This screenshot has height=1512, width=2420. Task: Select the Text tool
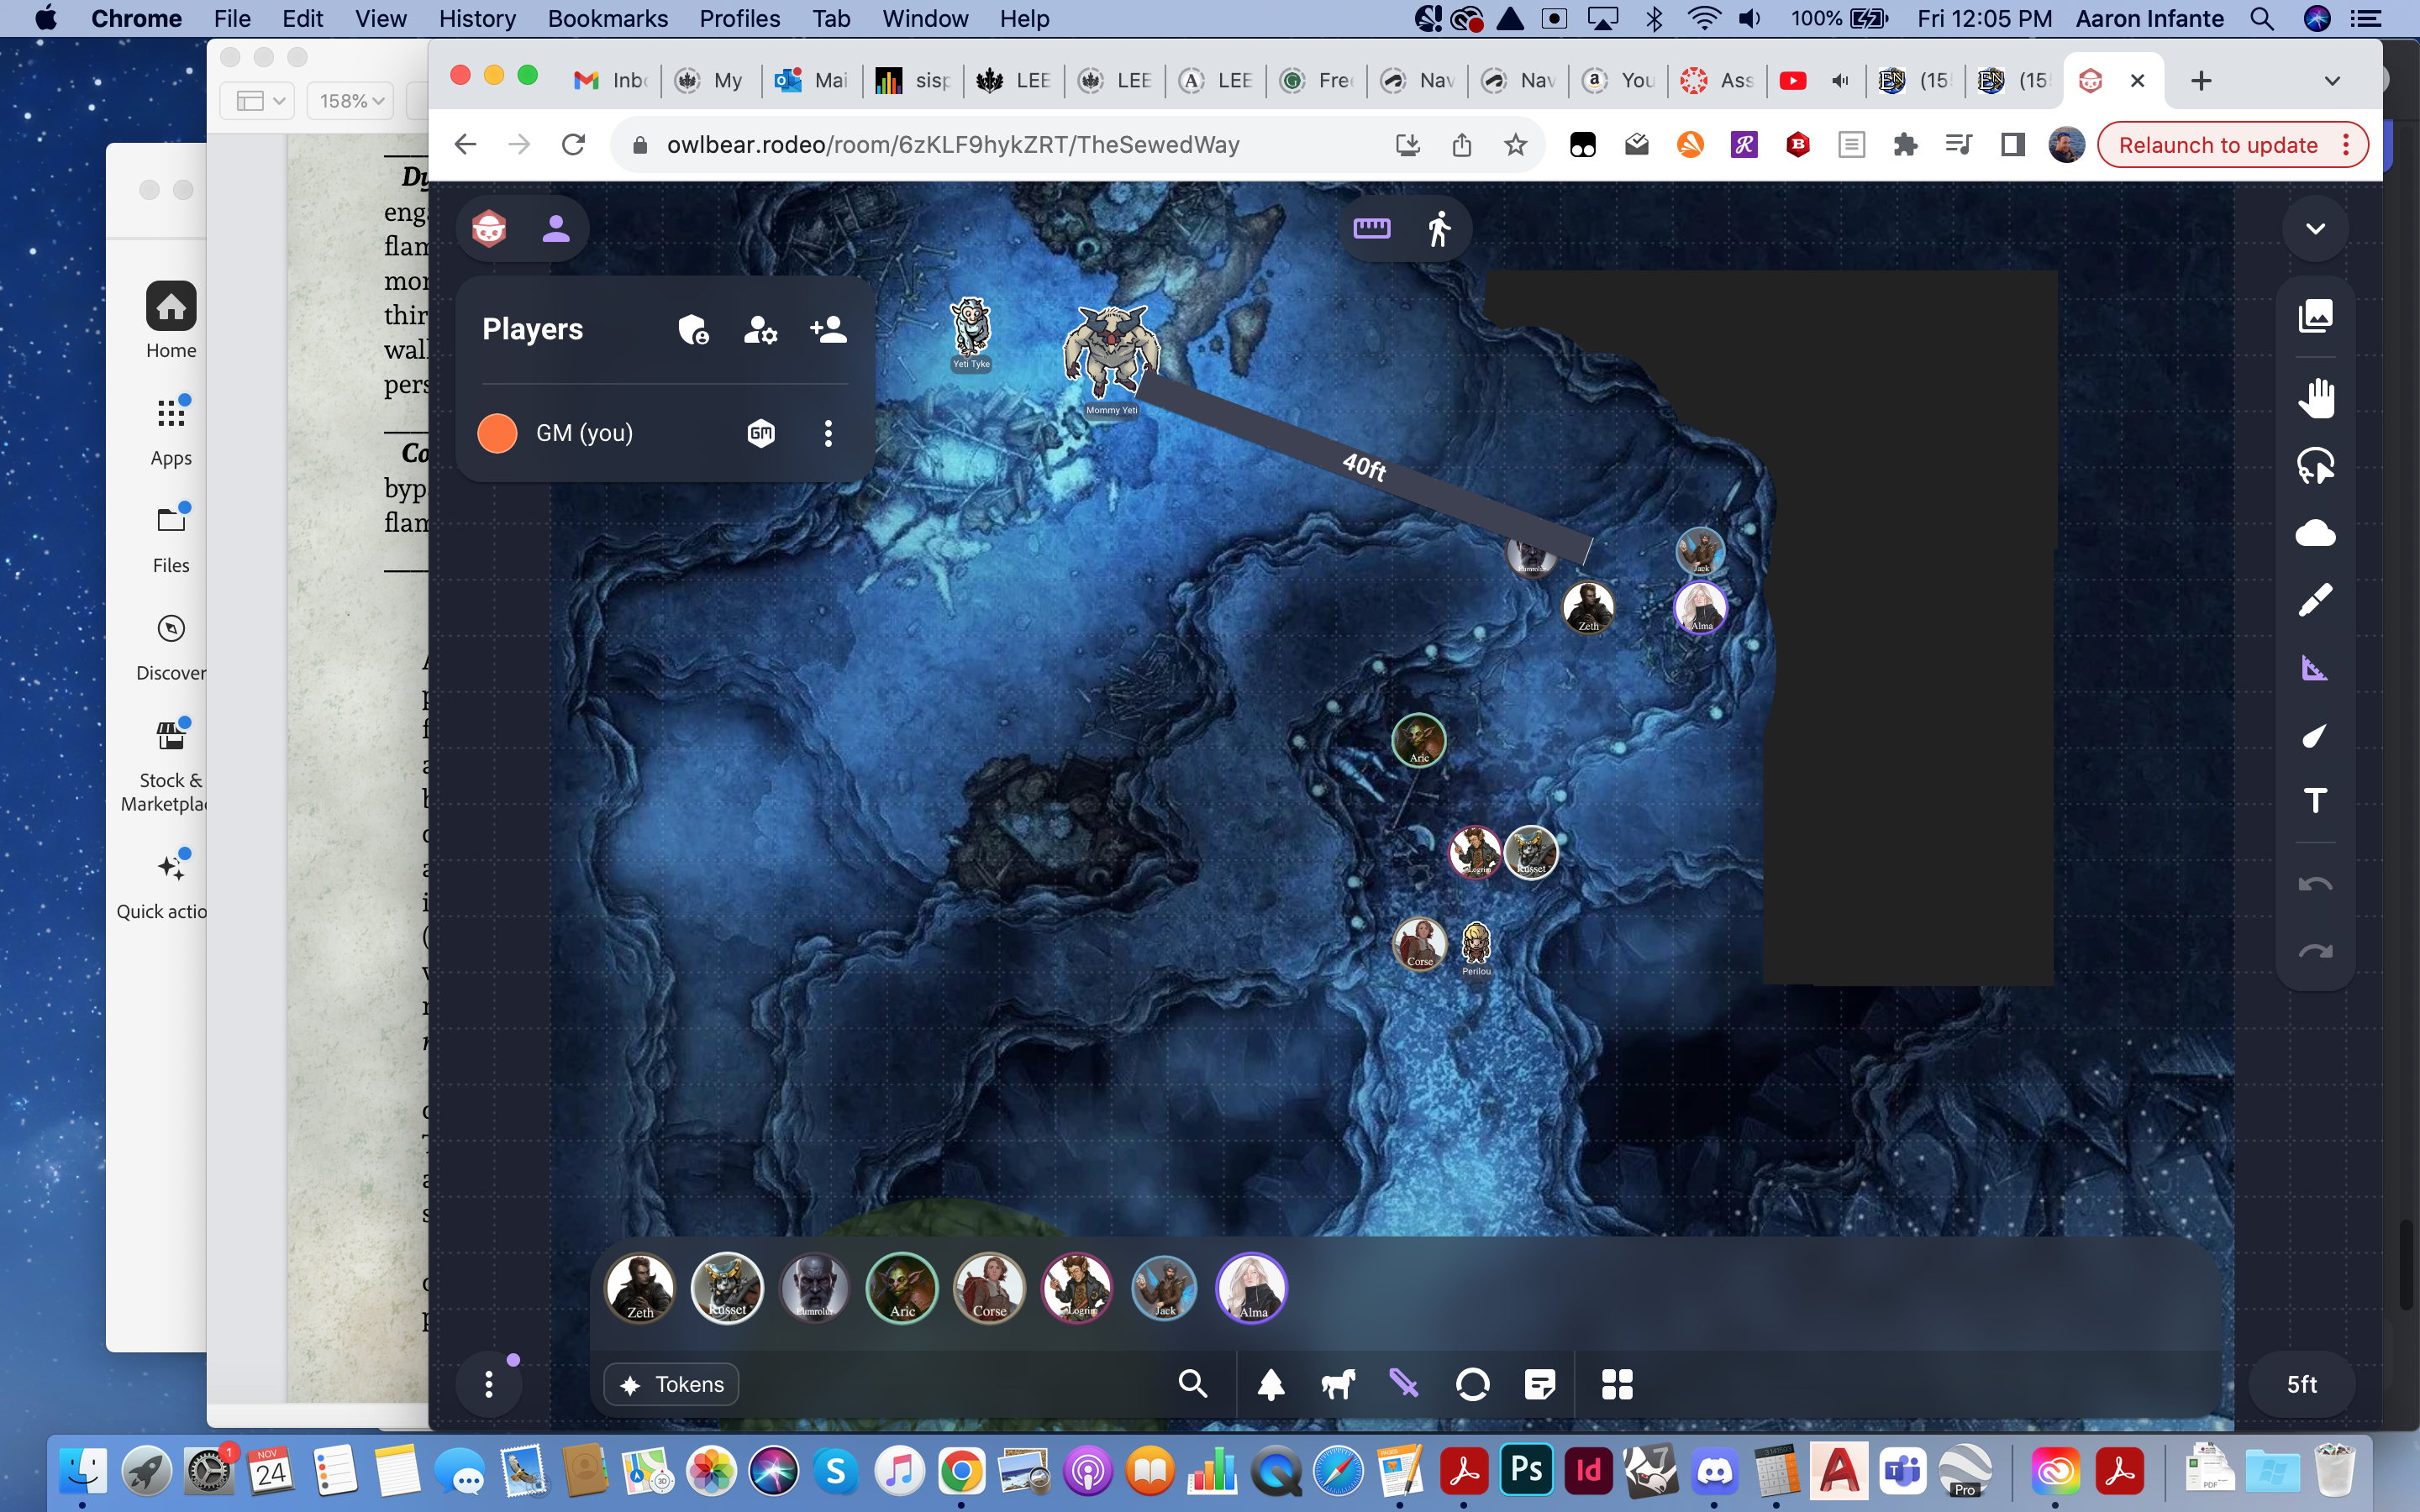click(x=2315, y=801)
